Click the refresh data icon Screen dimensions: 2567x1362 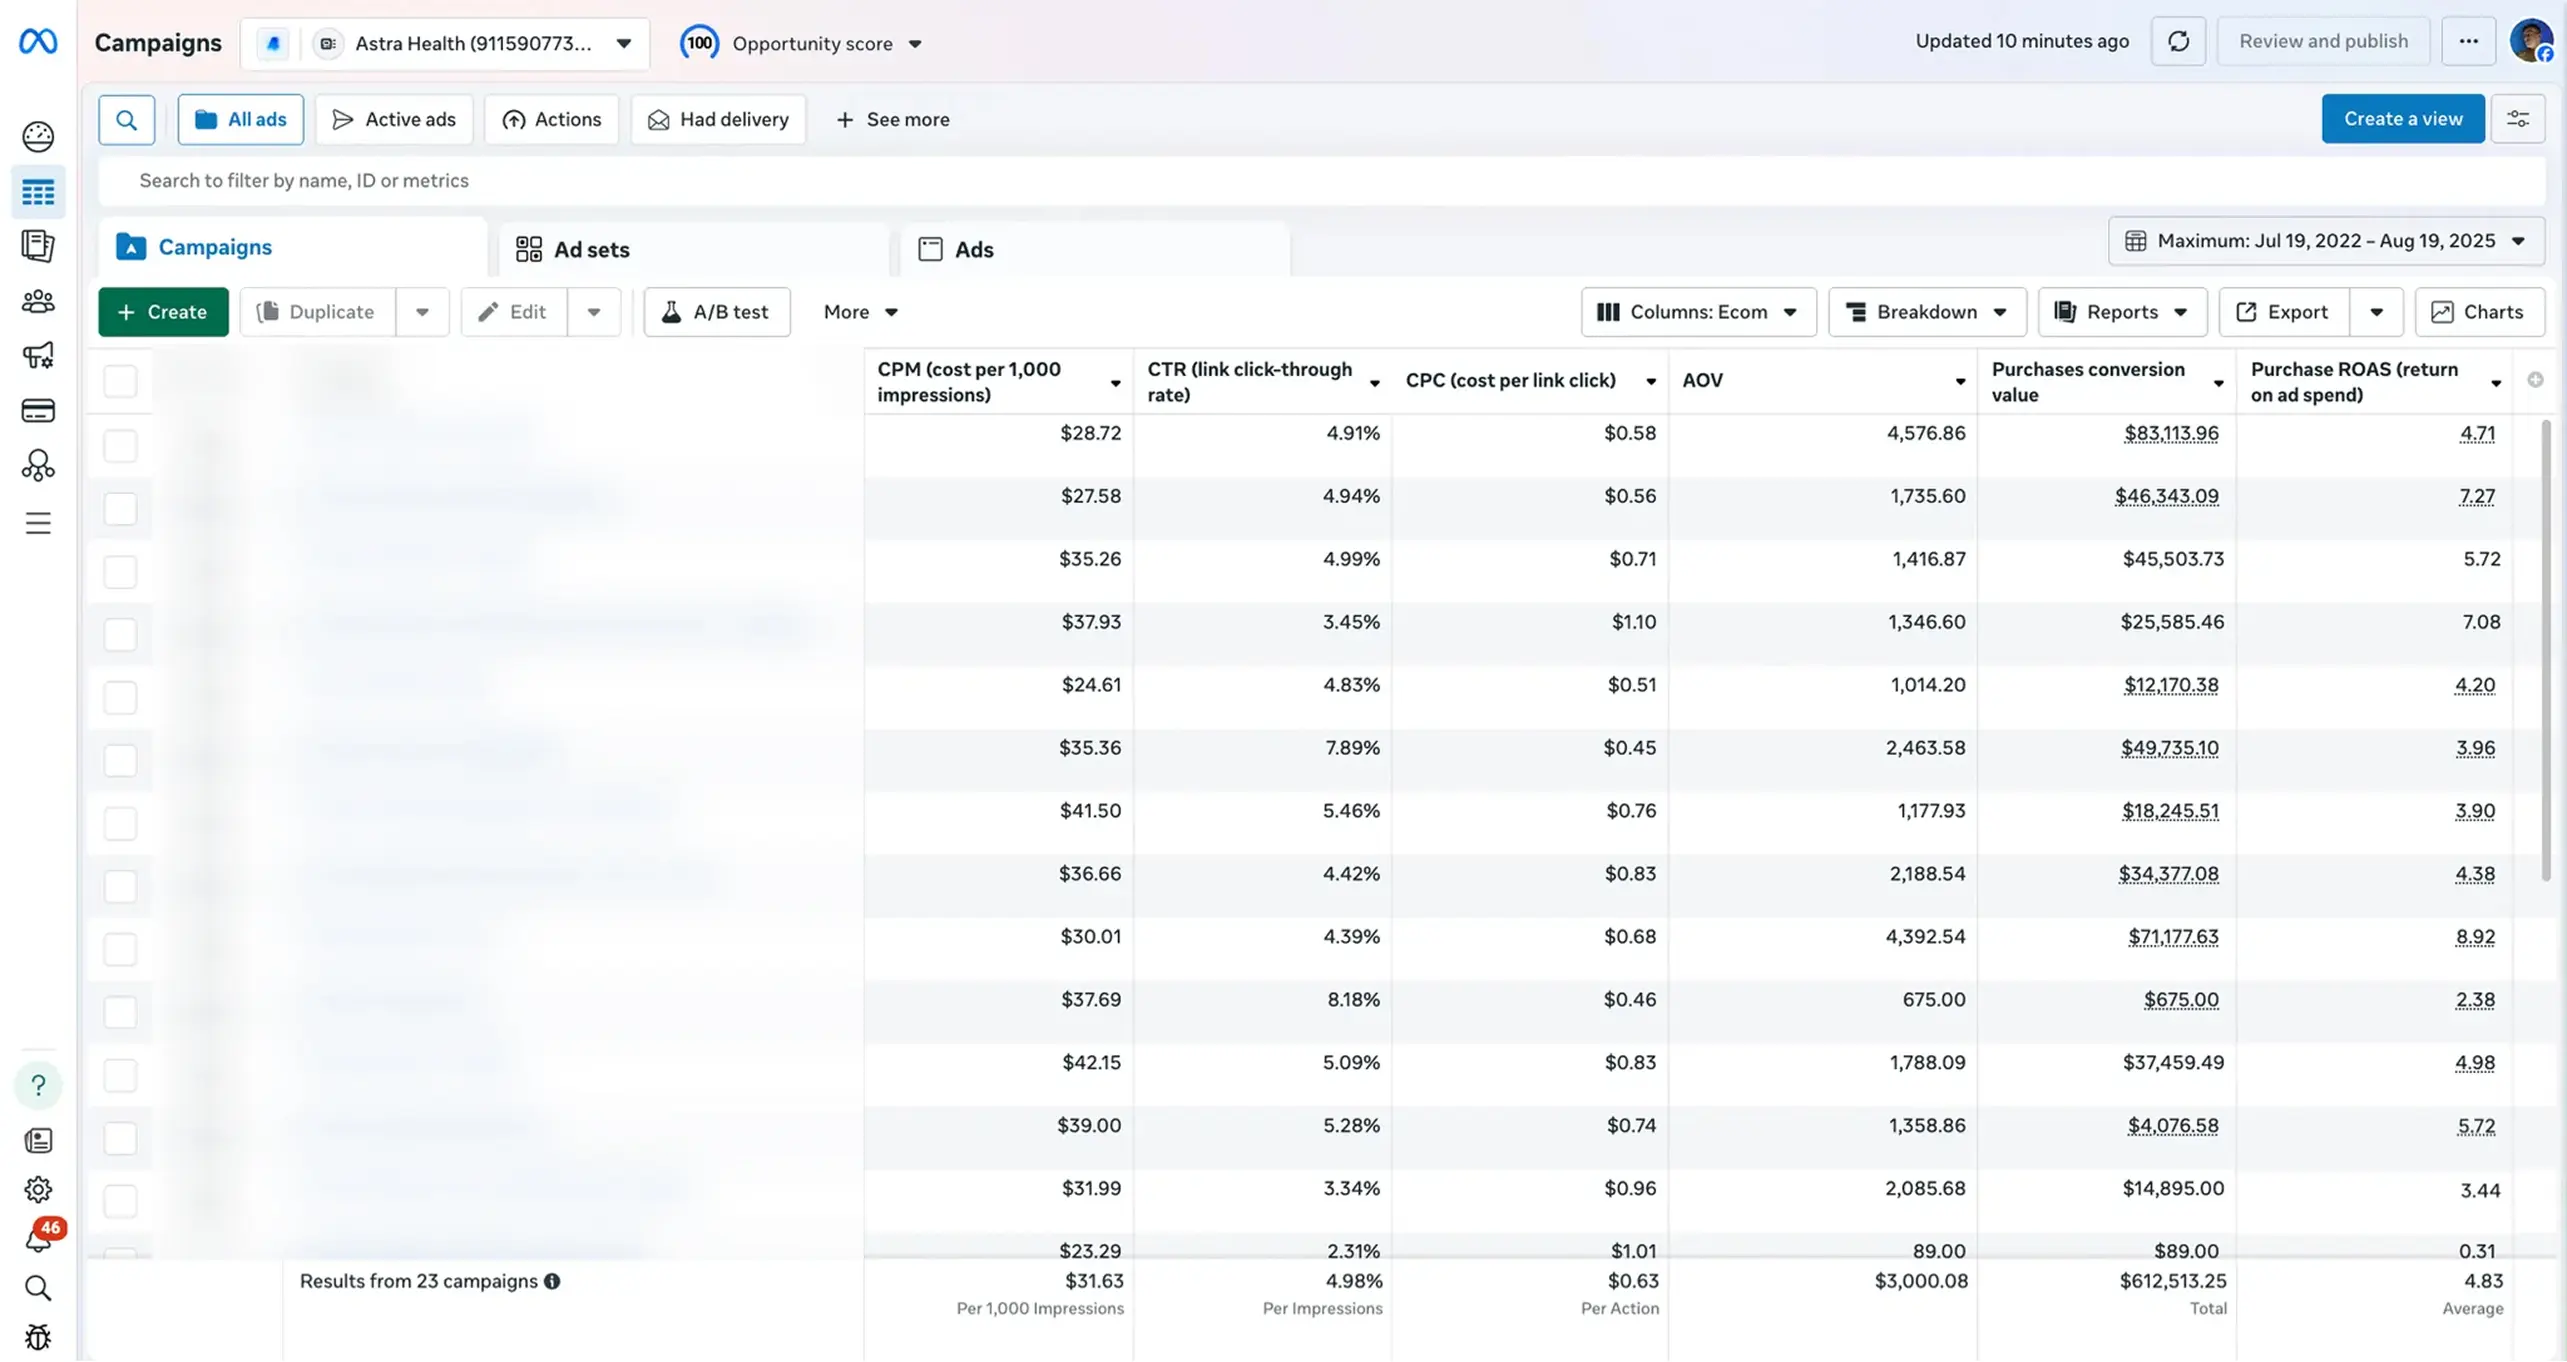click(2178, 42)
